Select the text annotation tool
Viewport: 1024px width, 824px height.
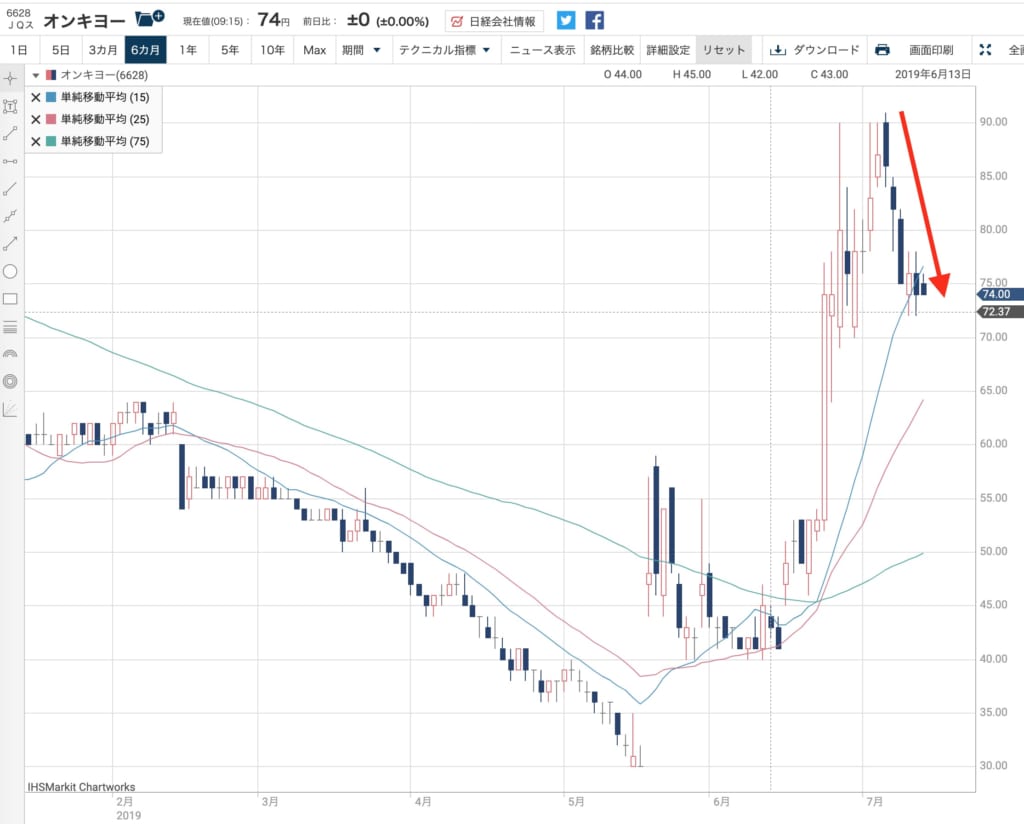(x=11, y=105)
